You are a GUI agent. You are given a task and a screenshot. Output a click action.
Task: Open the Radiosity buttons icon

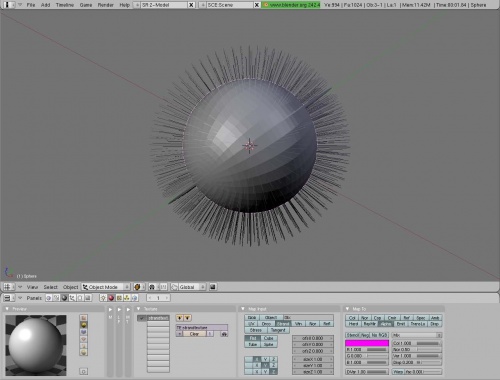click(x=127, y=298)
